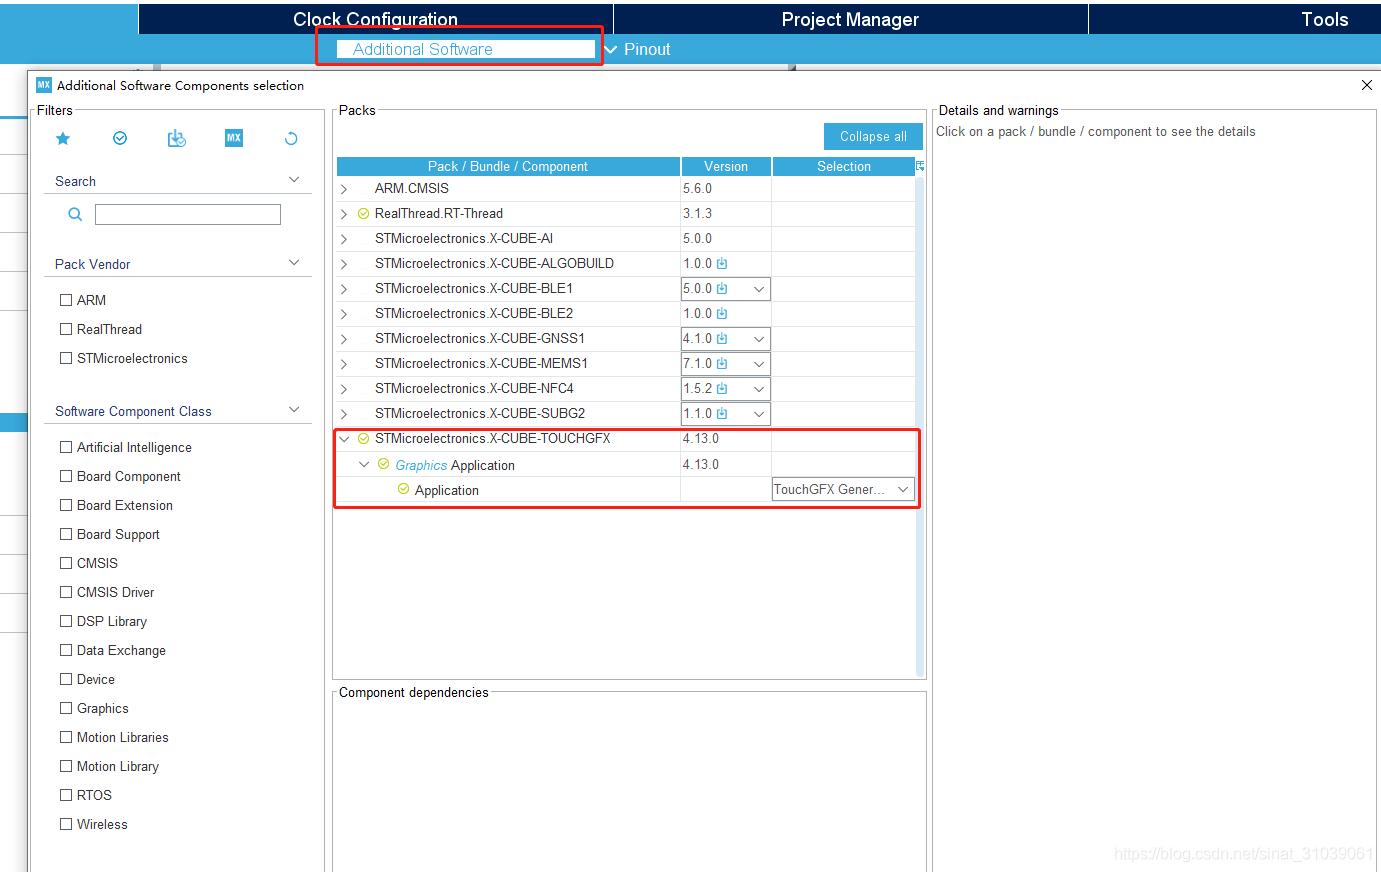Enable the Board Component checkbox
Viewport: 1381px width, 872px height.
tap(66, 476)
